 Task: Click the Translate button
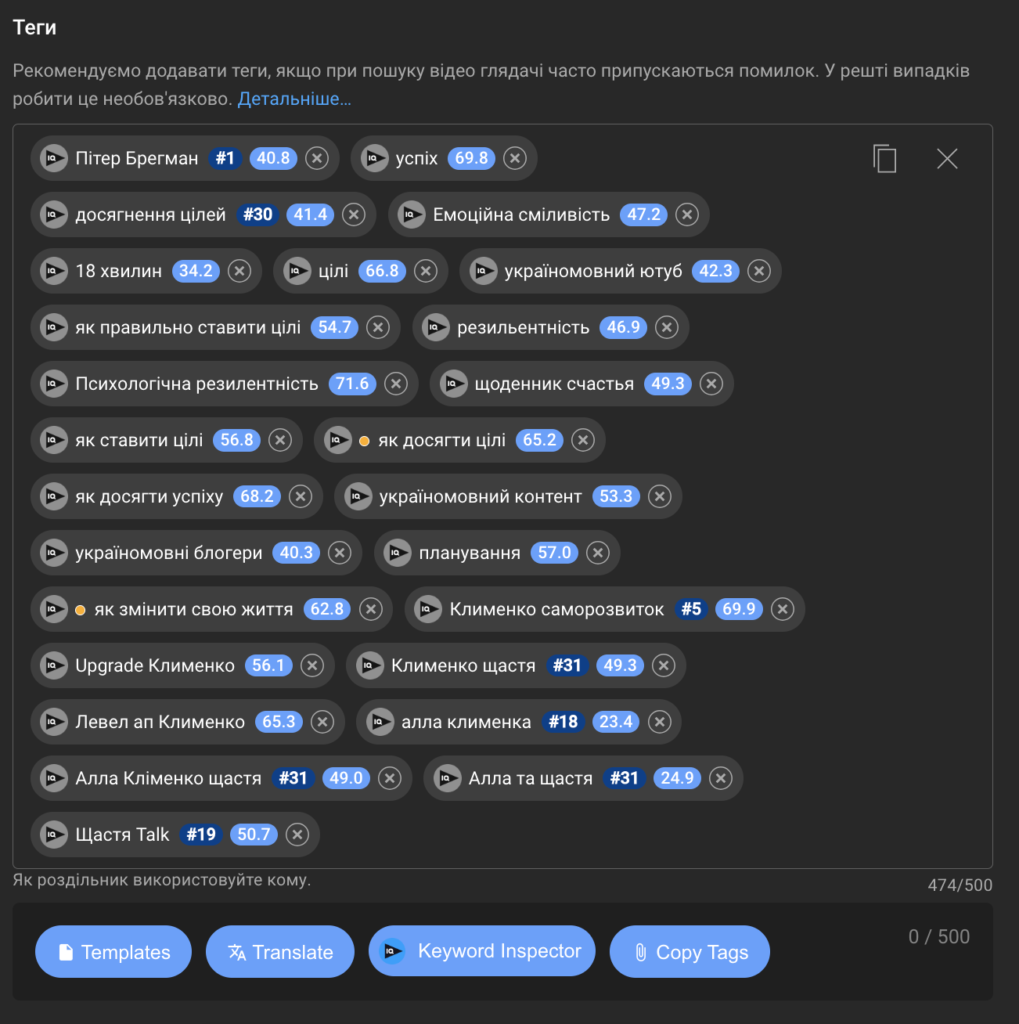coord(280,952)
